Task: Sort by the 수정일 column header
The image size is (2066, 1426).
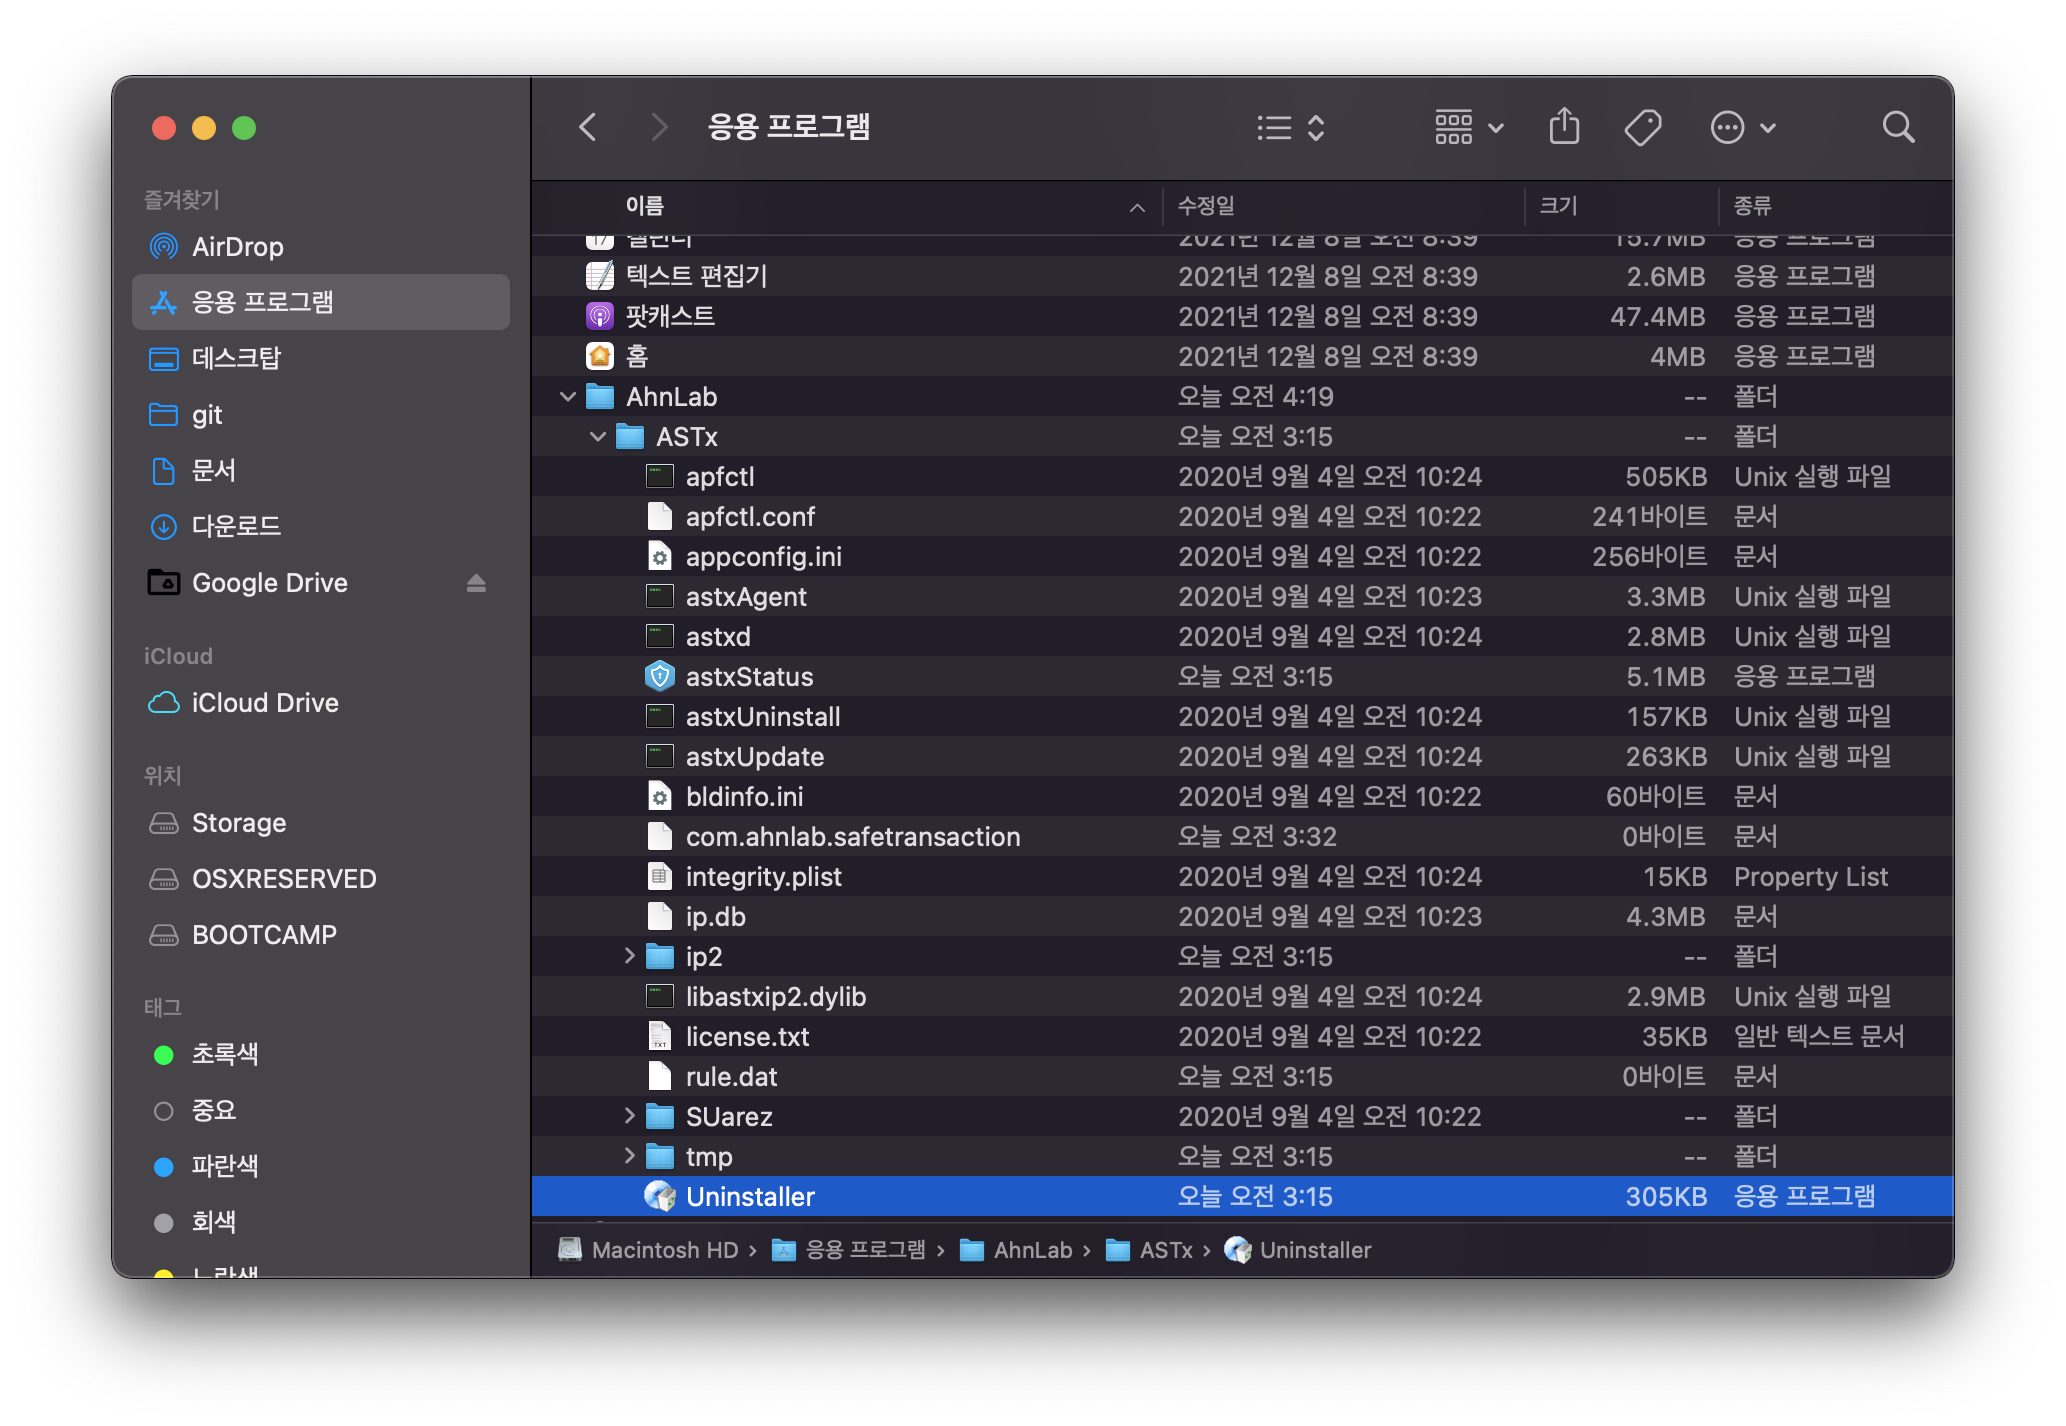Action: pos(1206,206)
